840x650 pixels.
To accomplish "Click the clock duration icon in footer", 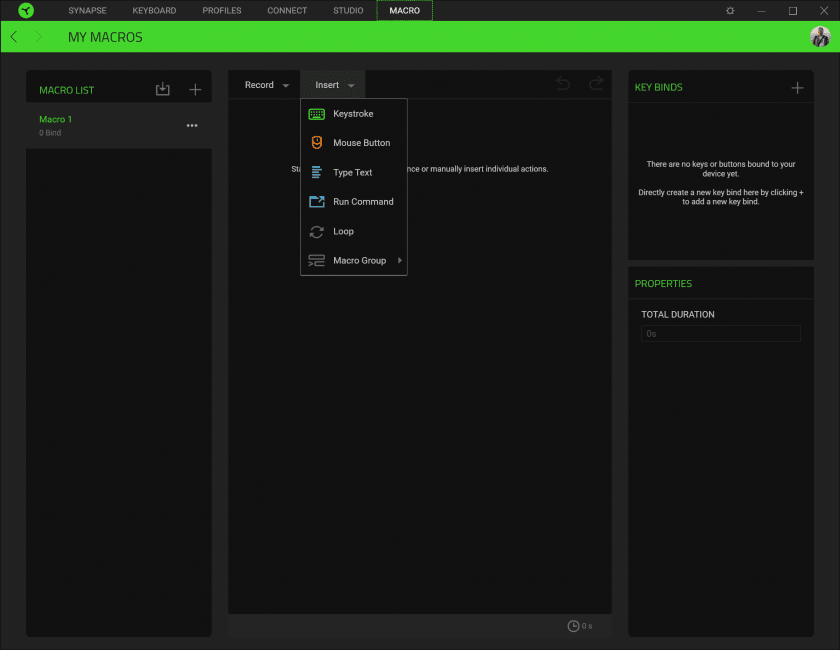I will point(573,626).
